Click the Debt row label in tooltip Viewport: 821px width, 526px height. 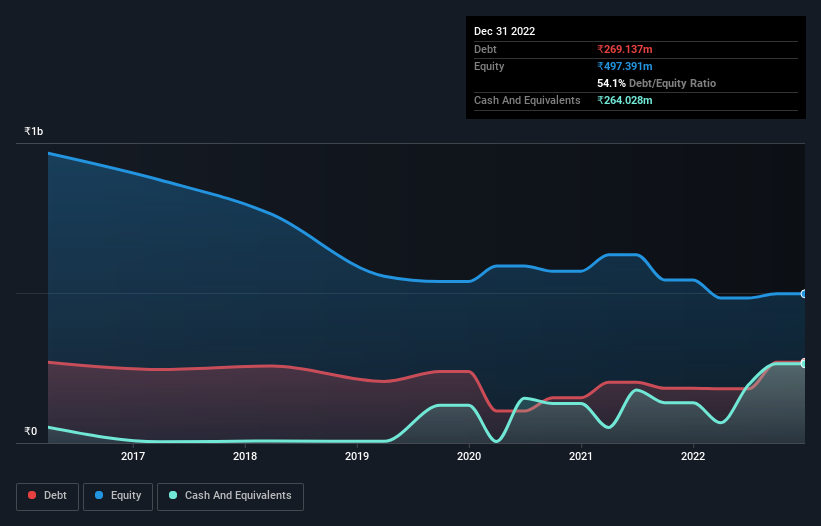point(485,49)
